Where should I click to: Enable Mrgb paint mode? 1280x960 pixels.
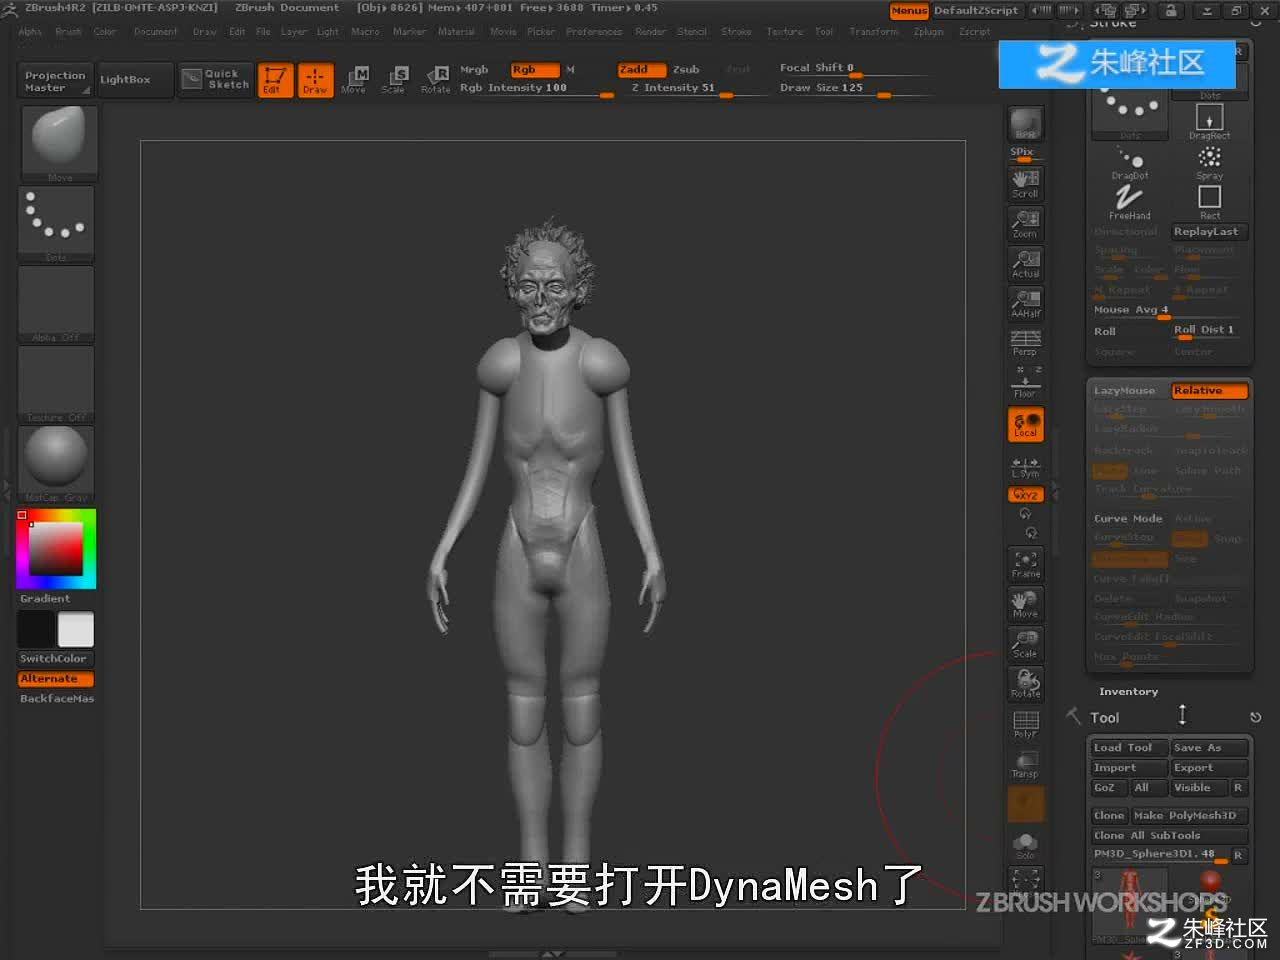474,70
